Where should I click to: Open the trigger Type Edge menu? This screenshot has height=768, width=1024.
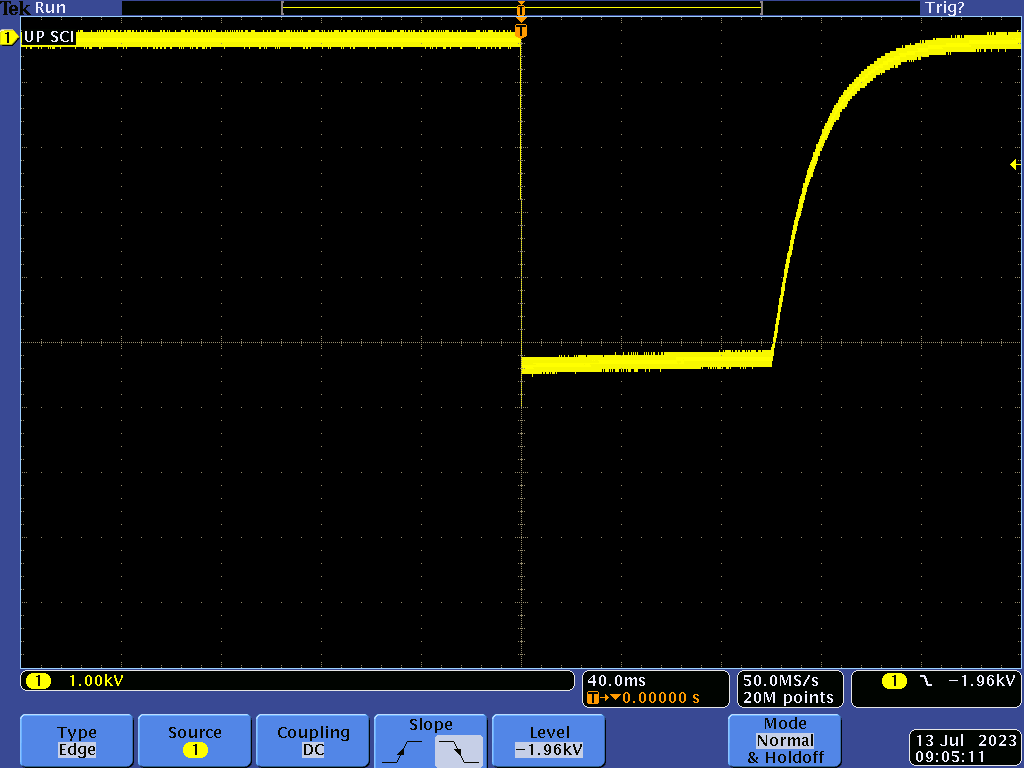77,741
